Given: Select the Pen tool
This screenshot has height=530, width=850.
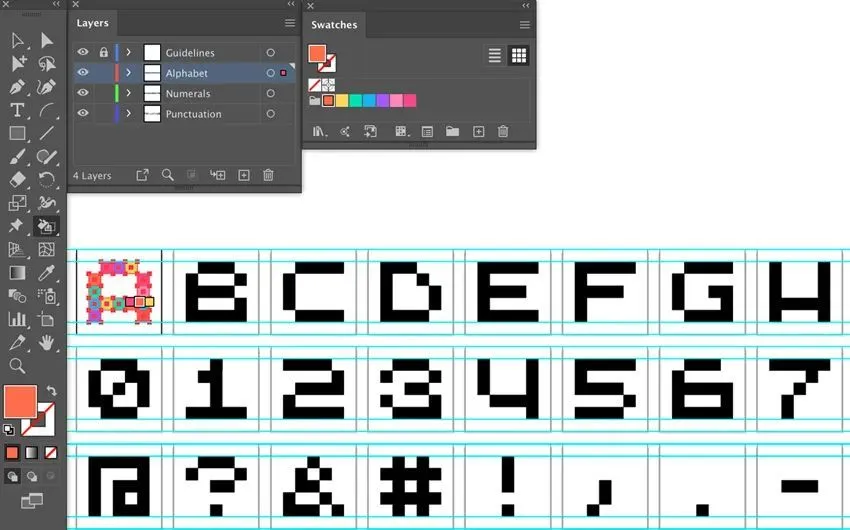Looking at the screenshot, I should click(x=17, y=87).
